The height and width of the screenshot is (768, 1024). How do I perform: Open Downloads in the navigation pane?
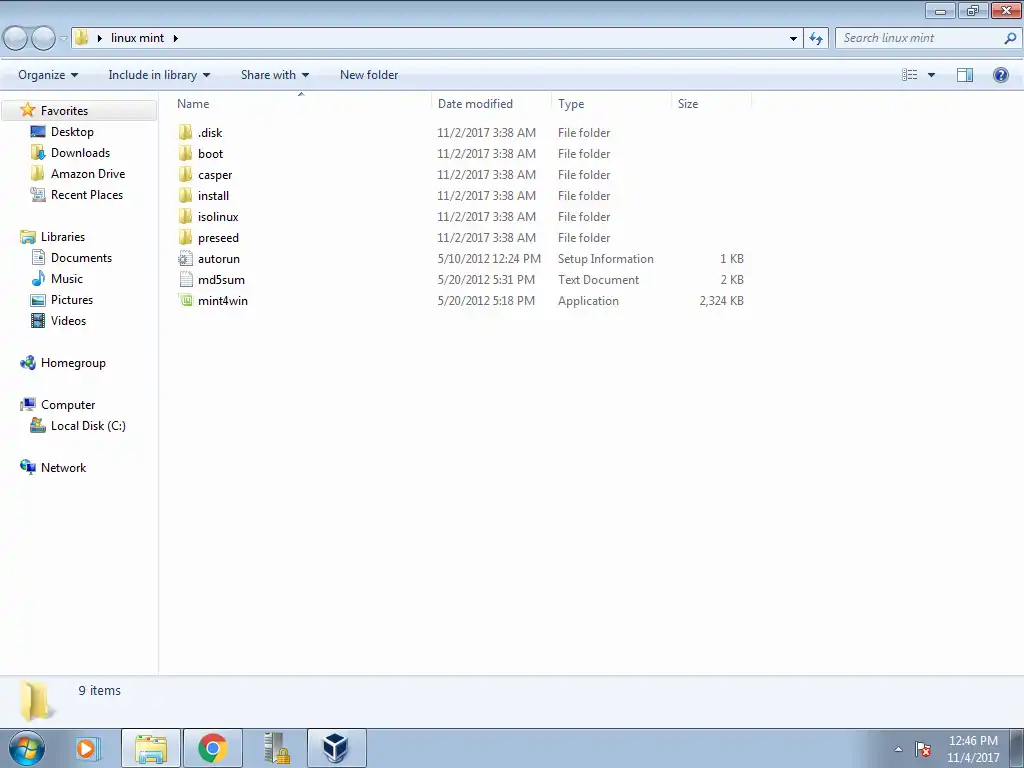(80, 153)
